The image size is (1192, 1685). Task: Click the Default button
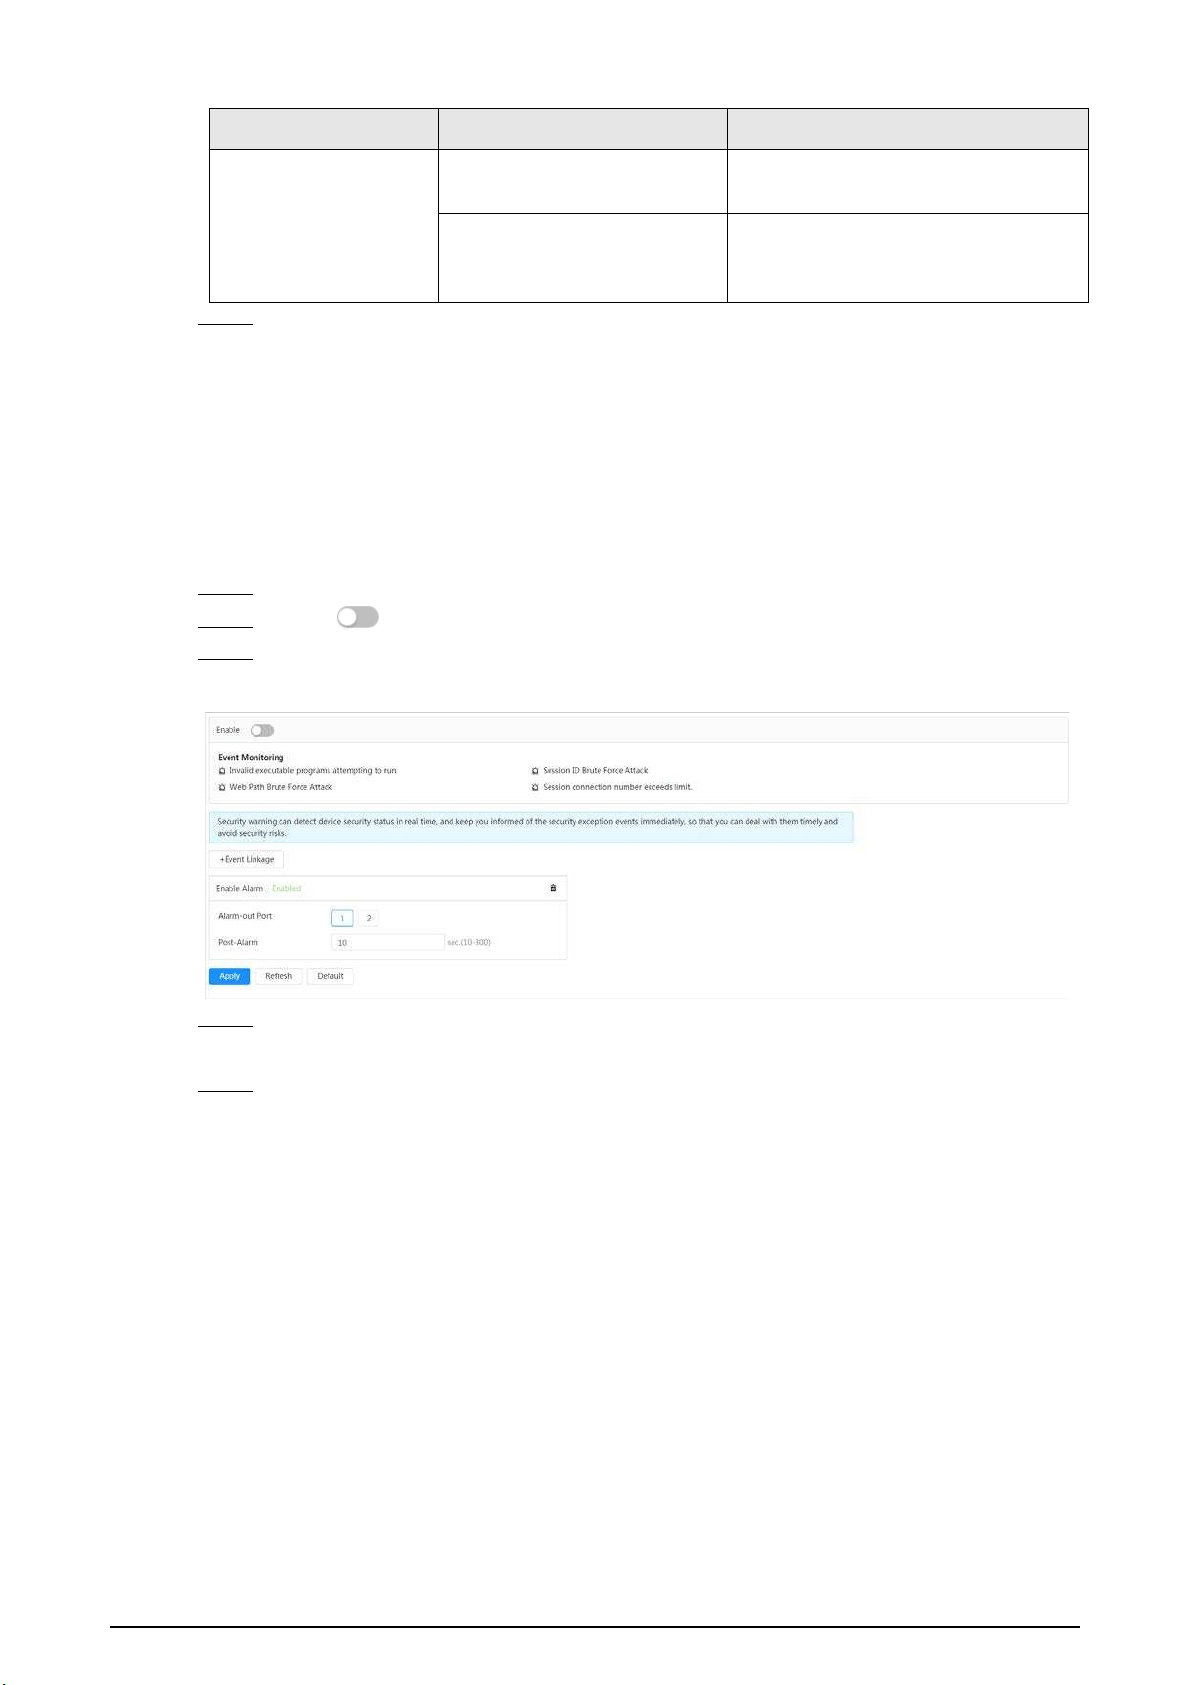pos(330,976)
